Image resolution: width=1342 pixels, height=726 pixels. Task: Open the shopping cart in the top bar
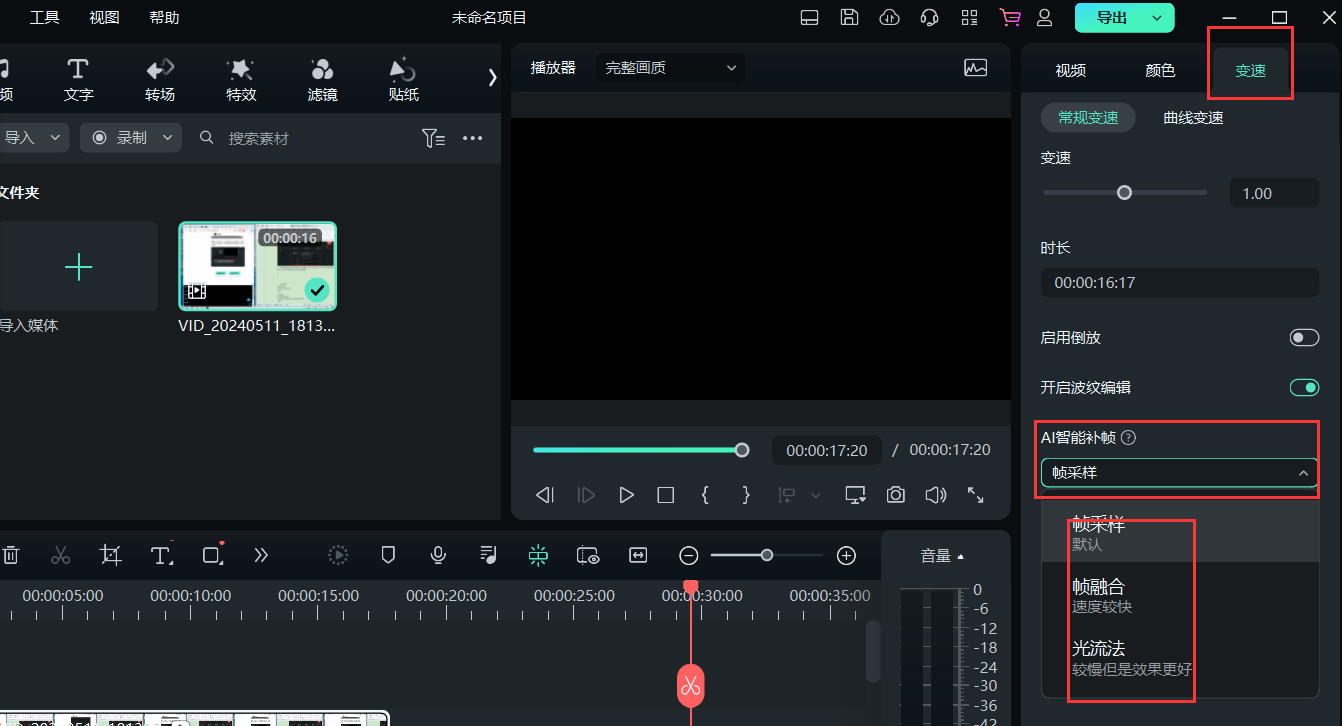[x=1009, y=17]
